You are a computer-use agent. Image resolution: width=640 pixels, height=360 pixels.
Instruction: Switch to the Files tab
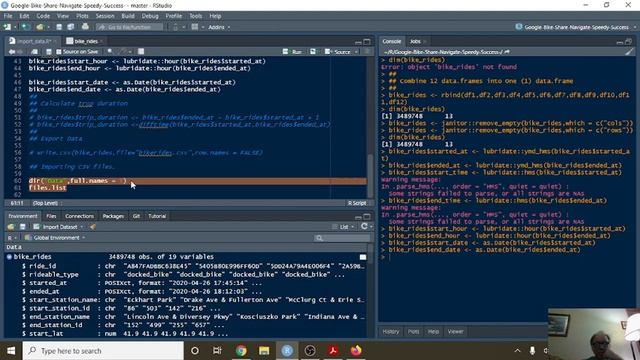(51, 216)
